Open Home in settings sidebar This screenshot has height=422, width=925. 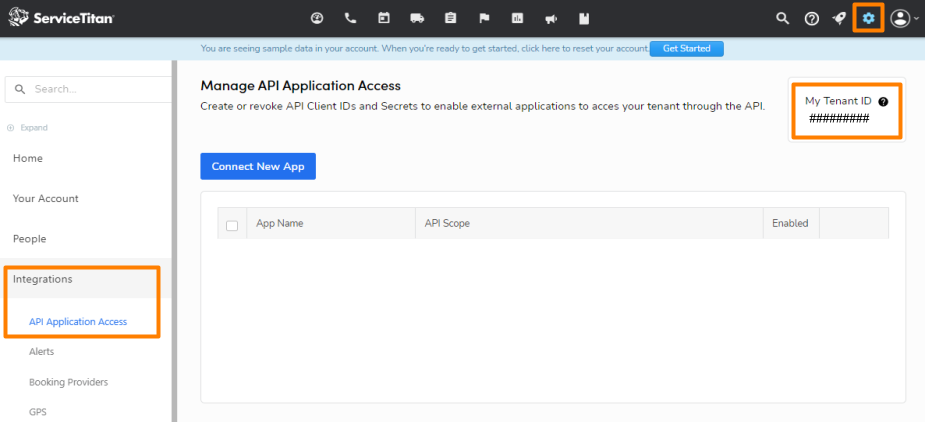pyautogui.click(x=28, y=158)
